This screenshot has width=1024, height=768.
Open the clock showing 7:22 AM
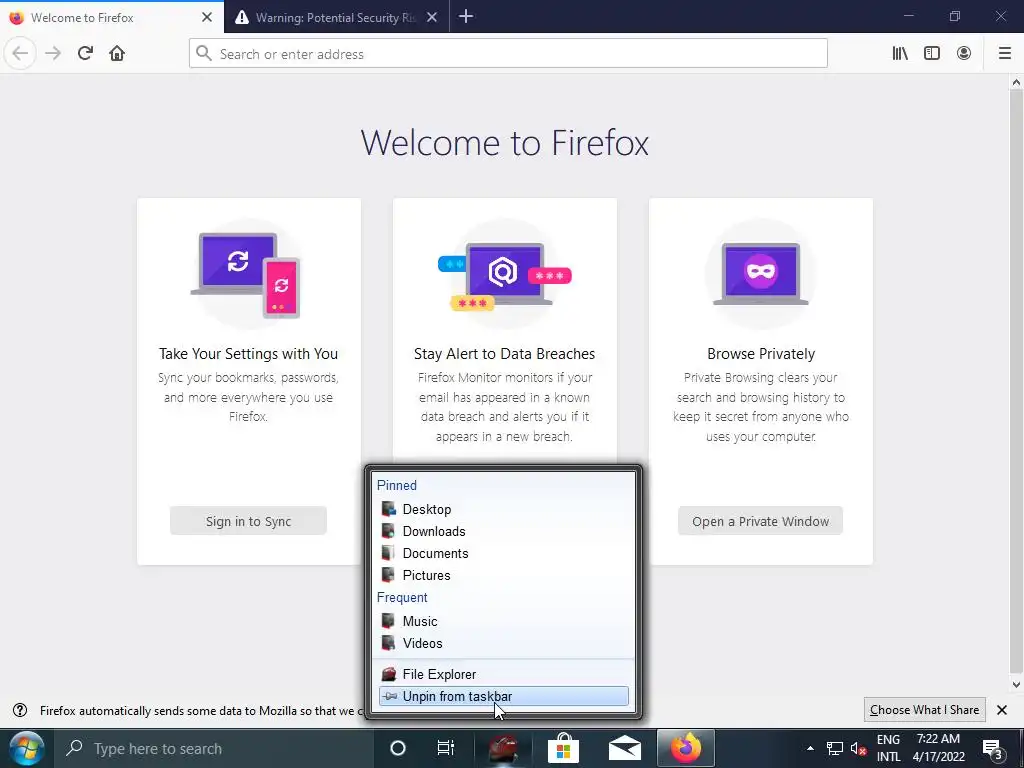tap(938, 748)
